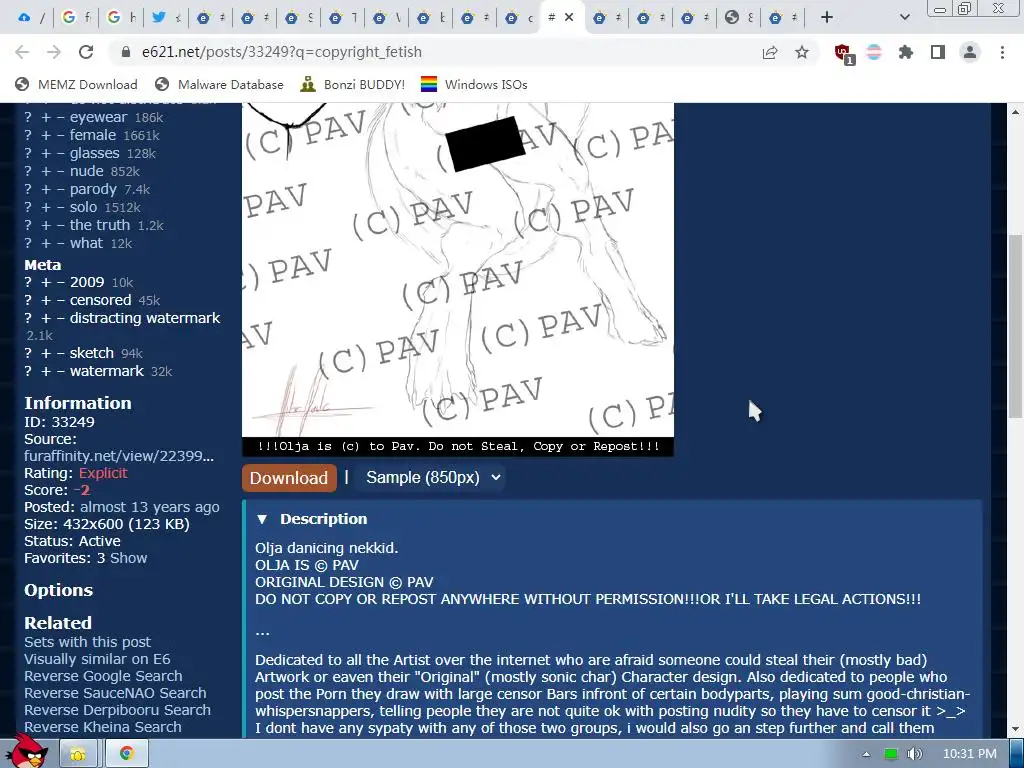The image size is (1024, 768).
Task: Share this page using the share icon
Action: click(770, 52)
